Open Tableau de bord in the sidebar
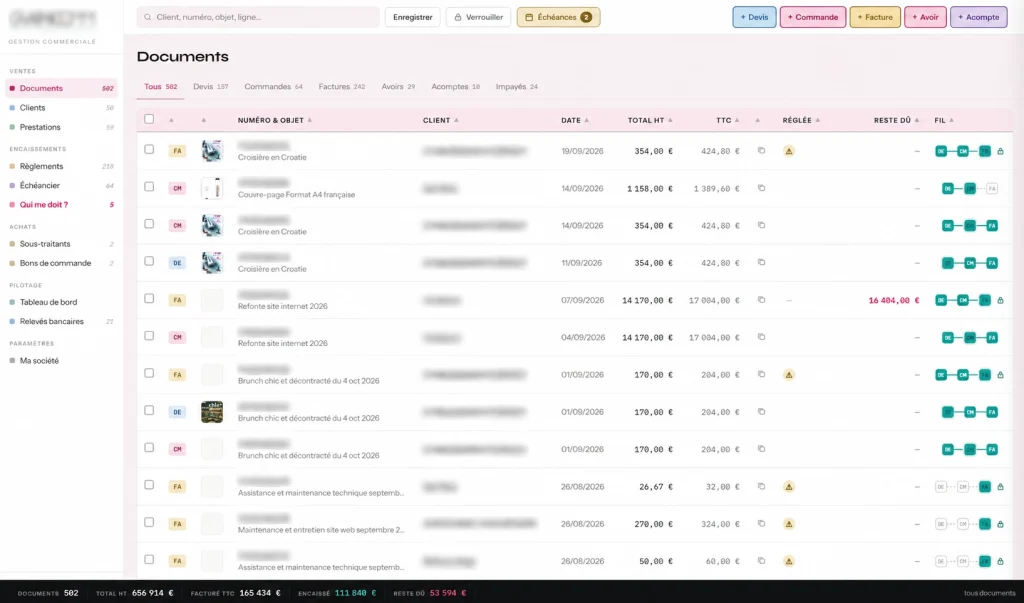This screenshot has width=1024, height=603. click(x=61, y=302)
